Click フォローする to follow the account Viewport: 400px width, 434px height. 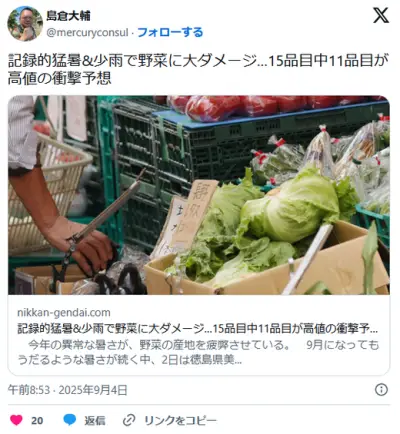click(170, 32)
